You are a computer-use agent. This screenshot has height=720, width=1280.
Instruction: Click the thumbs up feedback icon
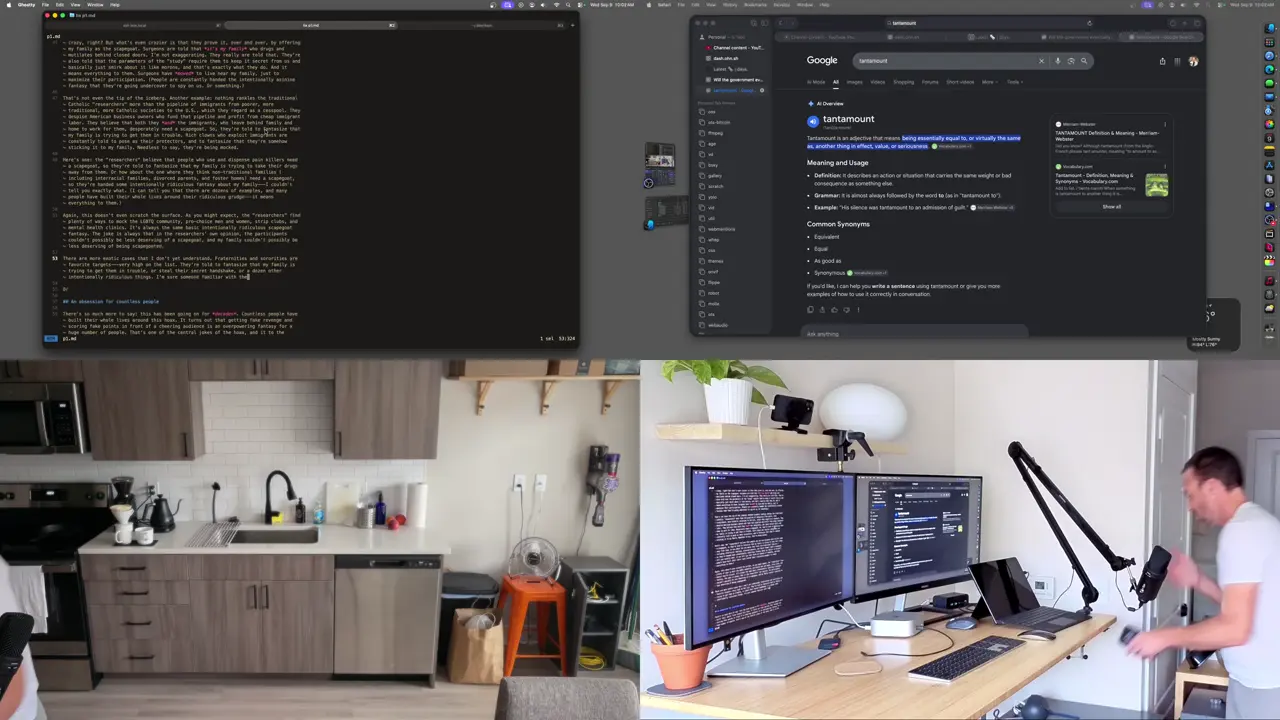(835, 309)
